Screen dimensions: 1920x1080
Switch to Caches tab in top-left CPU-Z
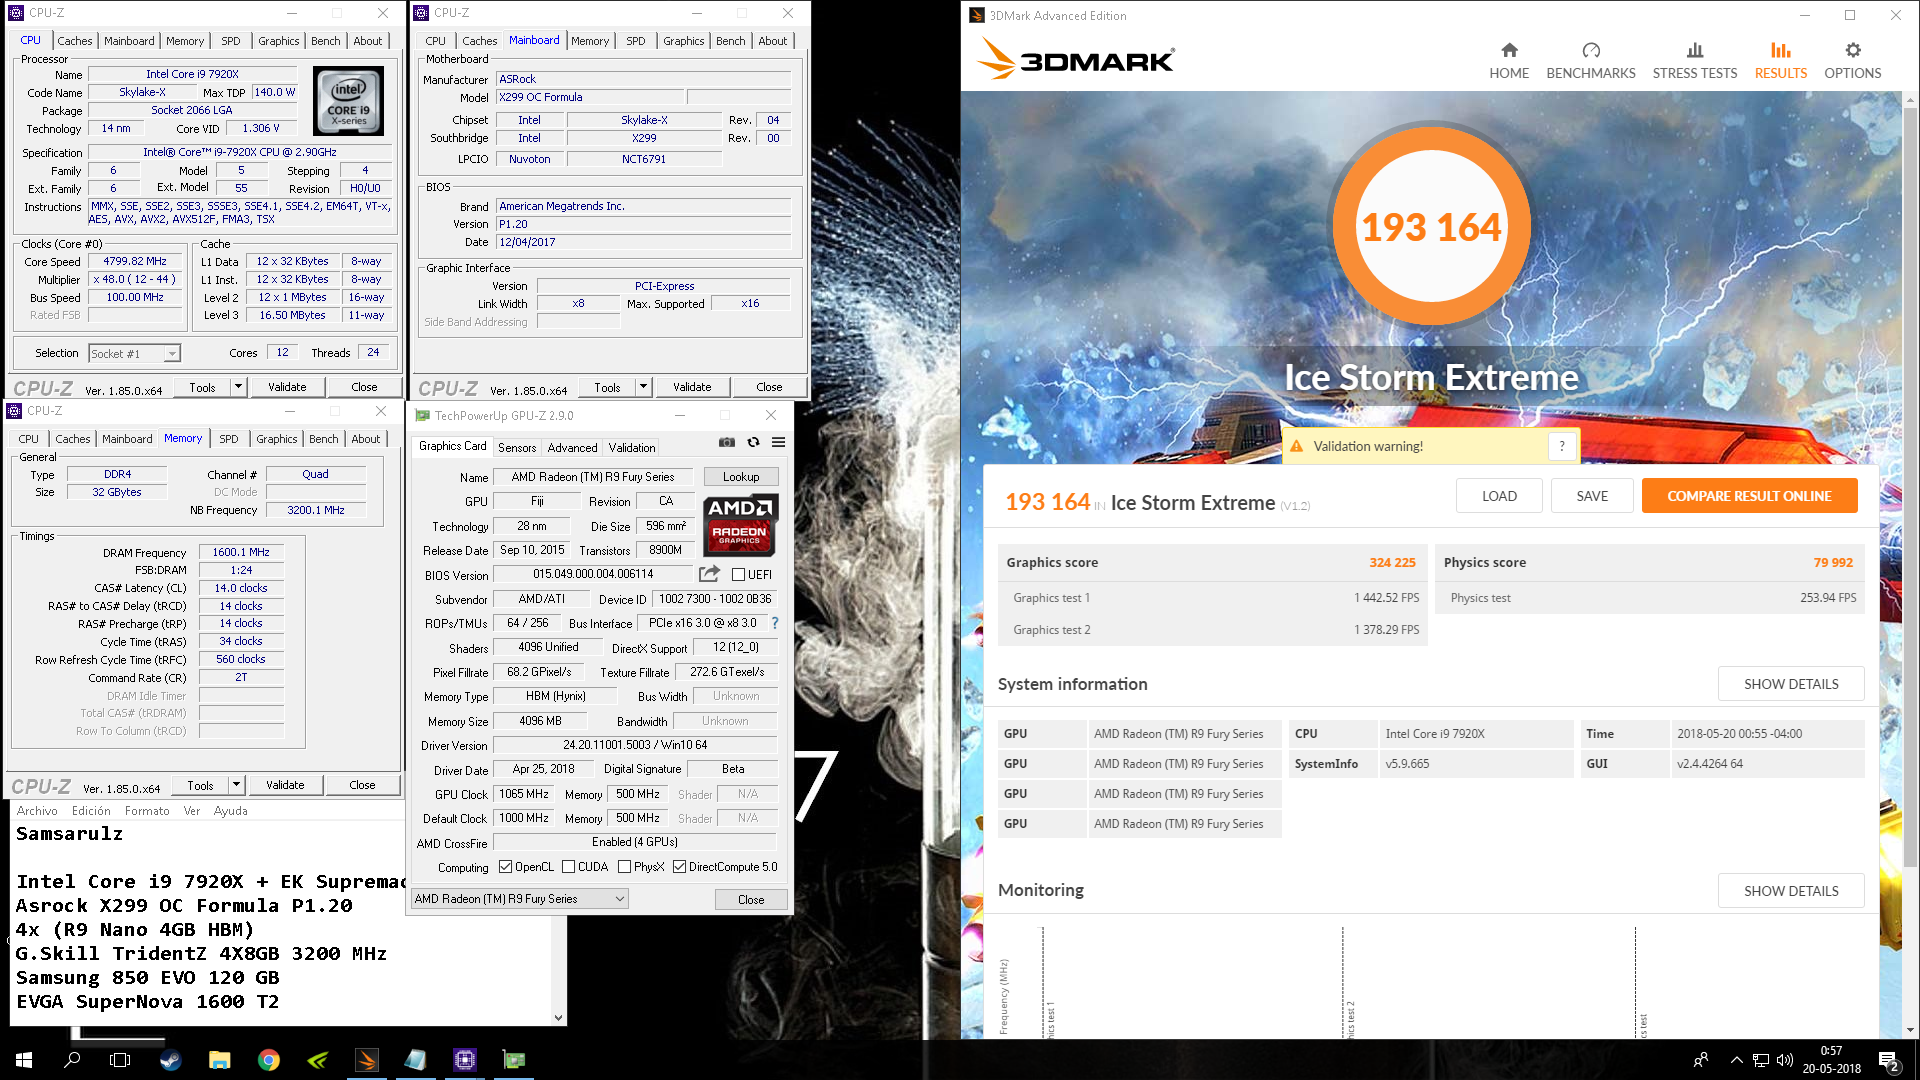tap(75, 41)
